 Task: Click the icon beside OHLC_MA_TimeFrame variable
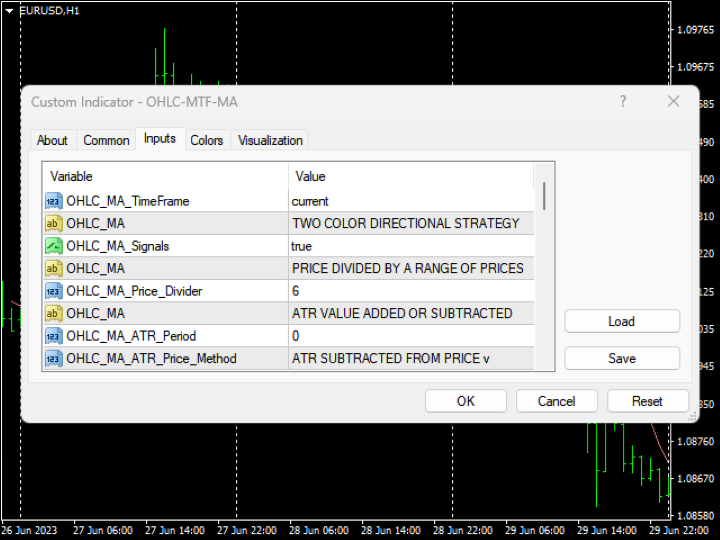pyautogui.click(x=54, y=201)
